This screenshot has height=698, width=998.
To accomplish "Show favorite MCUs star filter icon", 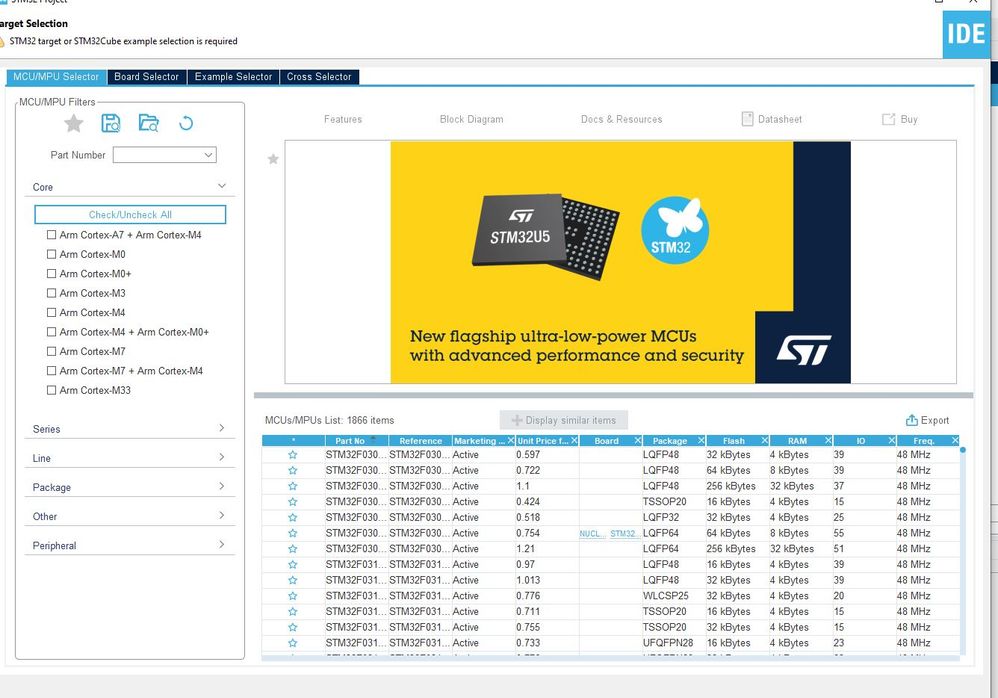I will tap(74, 123).
